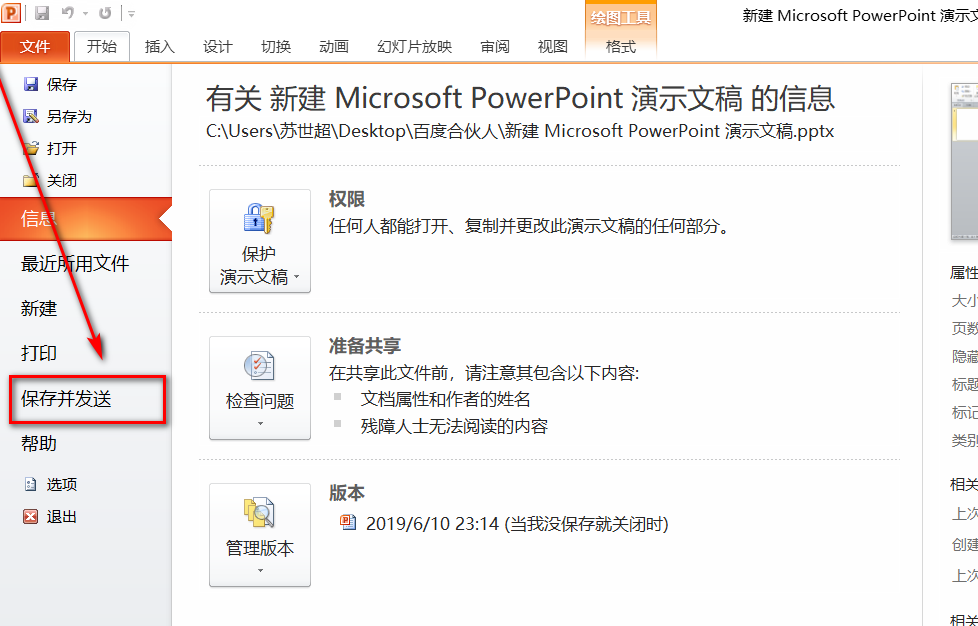Open Customize Quick Access Toolbar dropdown

click(x=131, y=13)
